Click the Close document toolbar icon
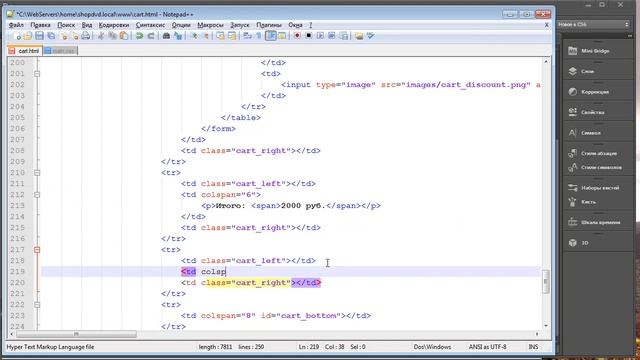 (x=63, y=36)
